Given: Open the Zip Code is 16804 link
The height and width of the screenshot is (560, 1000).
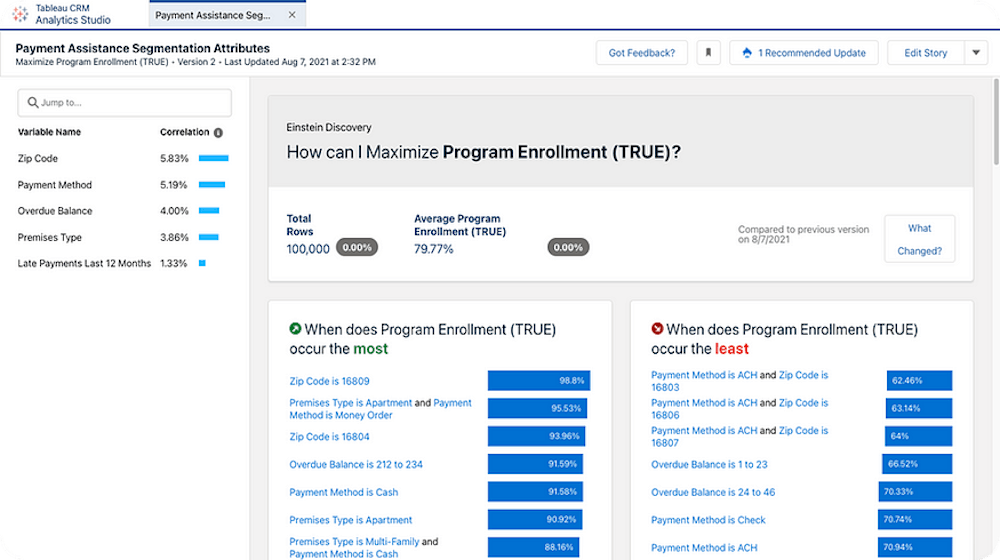Looking at the screenshot, I should pos(329,437).
